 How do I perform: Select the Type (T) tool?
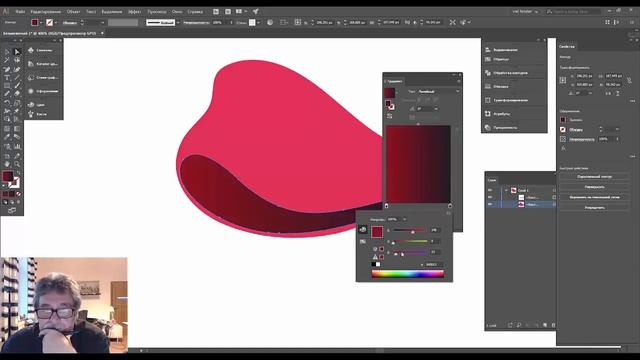pyautogui.click(x=7, y=78)
